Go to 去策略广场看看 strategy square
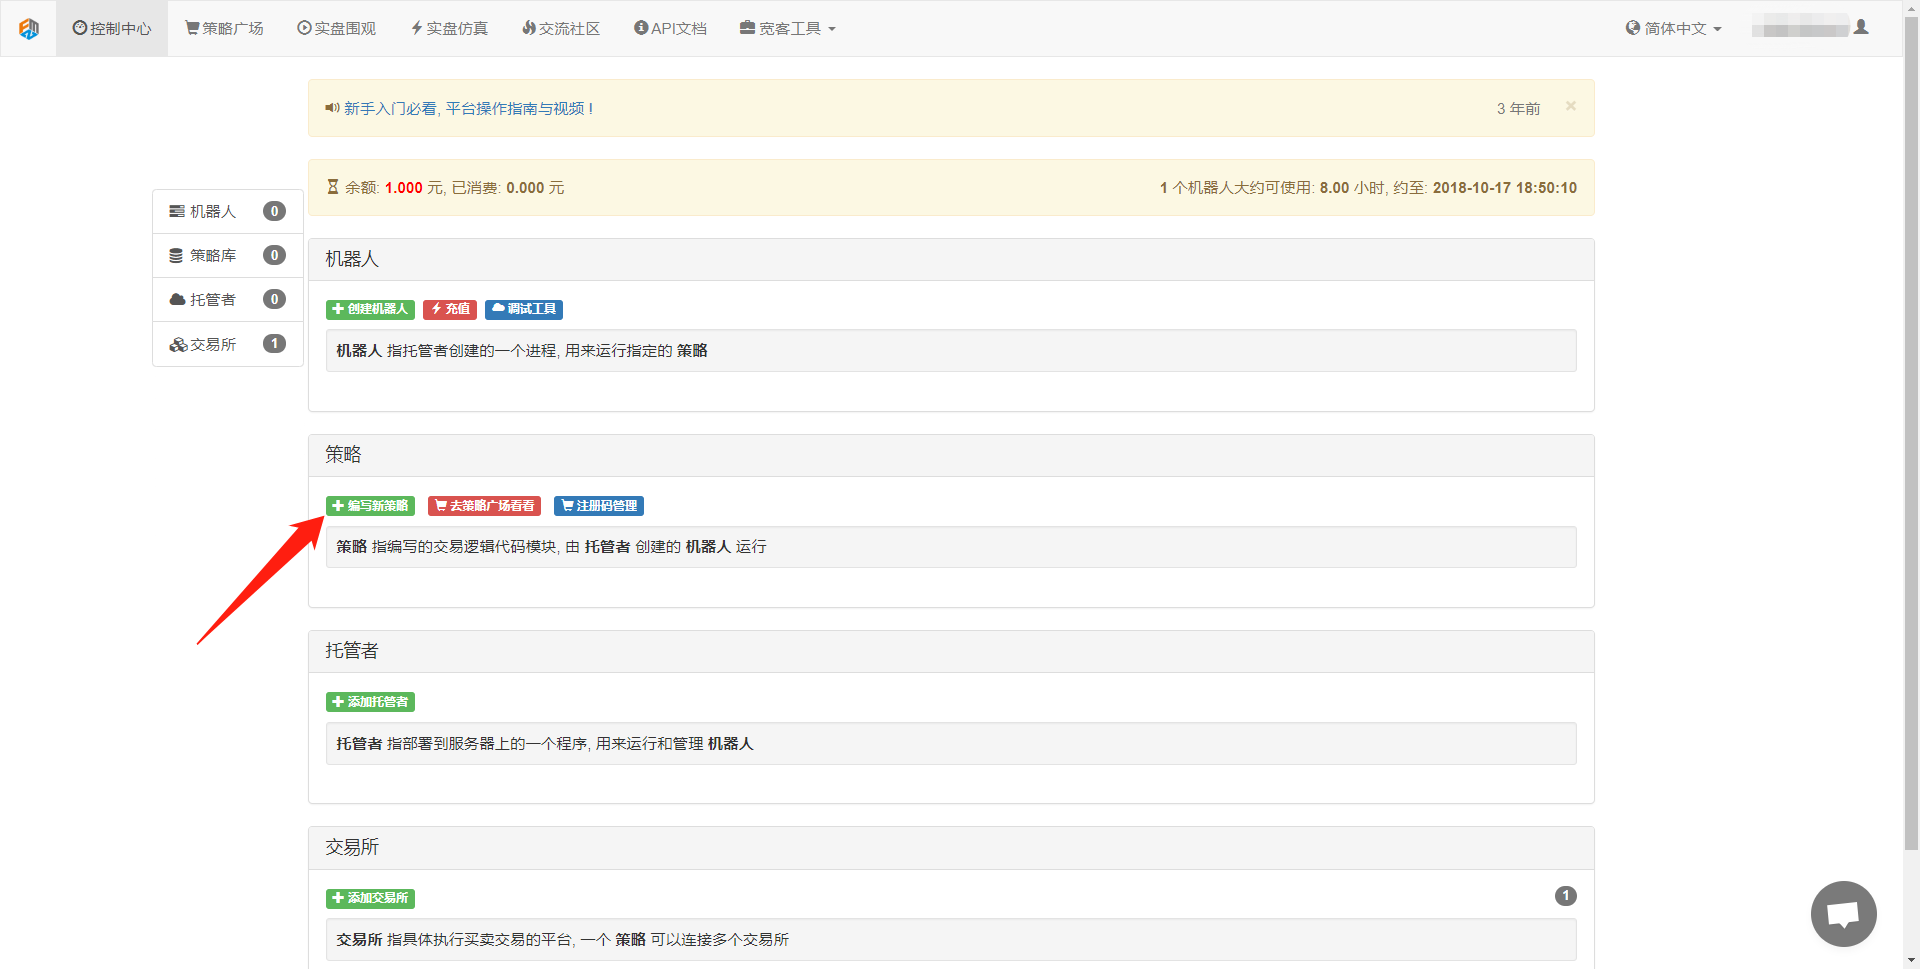Screen dimensions: 1920x969 pyautogui.click(x=484, y=506)
